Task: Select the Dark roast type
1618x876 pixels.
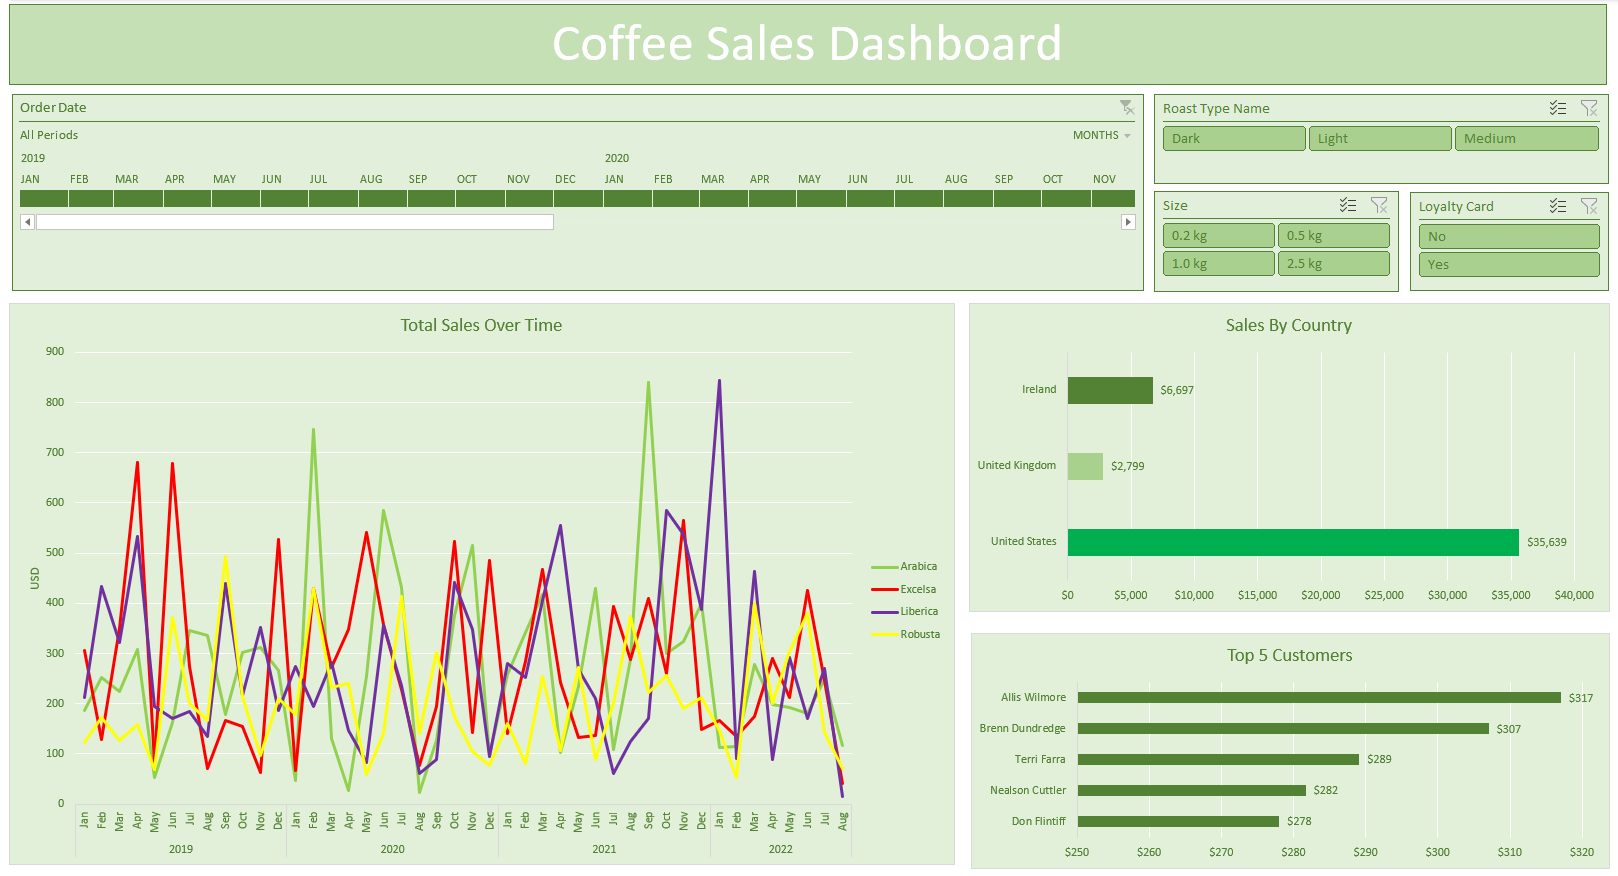Action: [1234, 138]
